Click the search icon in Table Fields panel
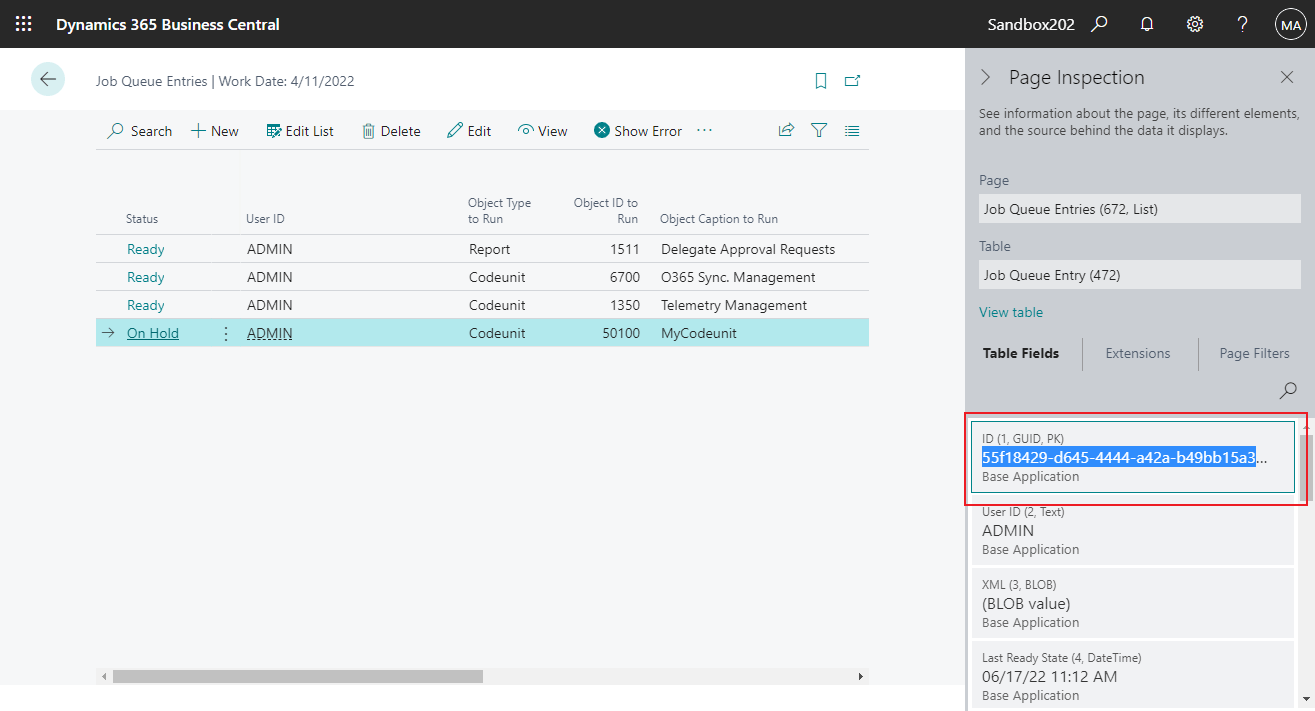The width and height of the screenshot is (1315, 711). pyautogui.click(x=1287, y=390)
